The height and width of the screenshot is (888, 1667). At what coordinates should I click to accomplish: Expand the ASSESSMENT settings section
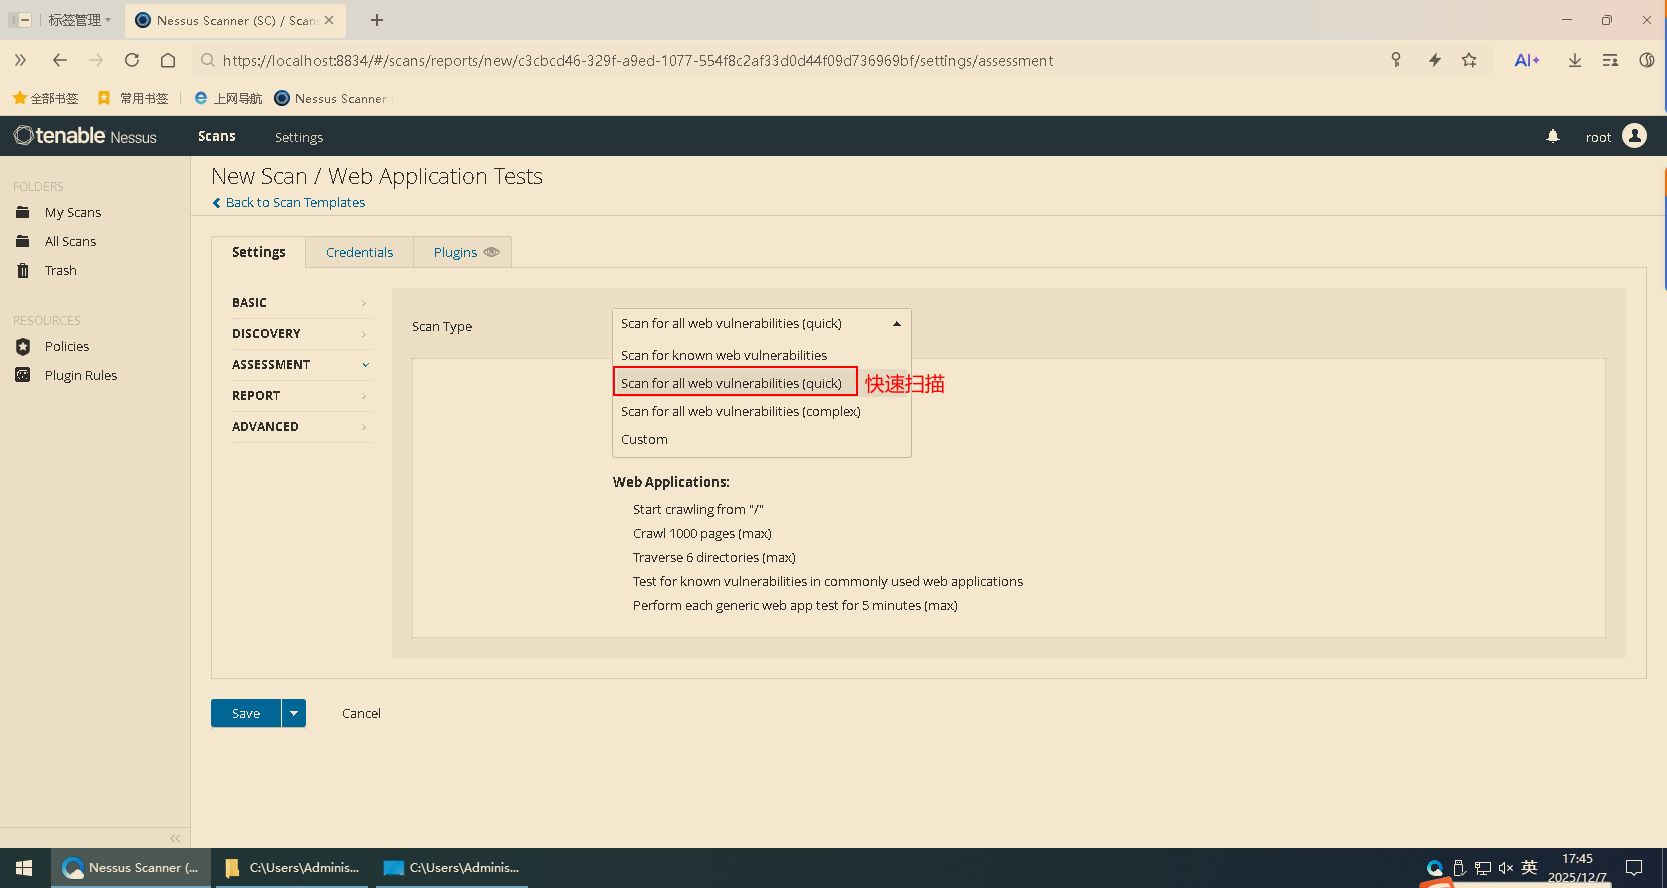pyautogui.click(x=300, y=365)
